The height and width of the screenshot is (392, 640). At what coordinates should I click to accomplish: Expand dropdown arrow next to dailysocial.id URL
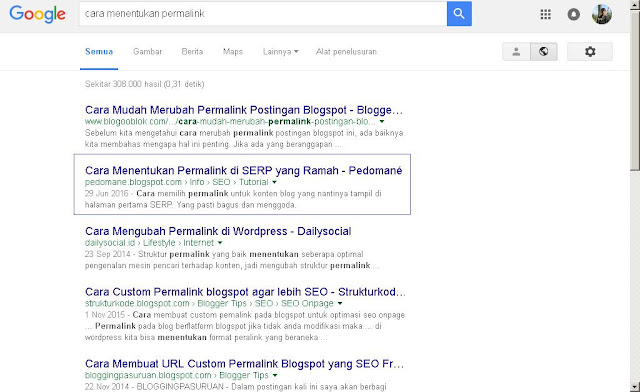click(220, 243)
